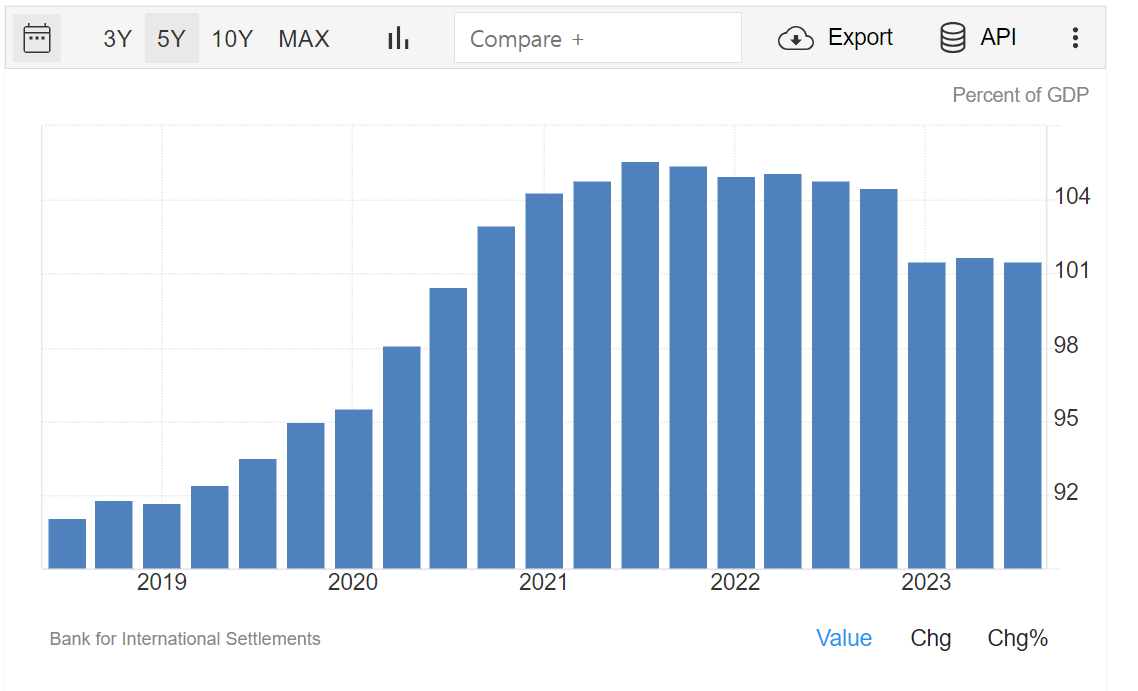
Task: Select the Value display mode
Action: [x=843, y=638]
